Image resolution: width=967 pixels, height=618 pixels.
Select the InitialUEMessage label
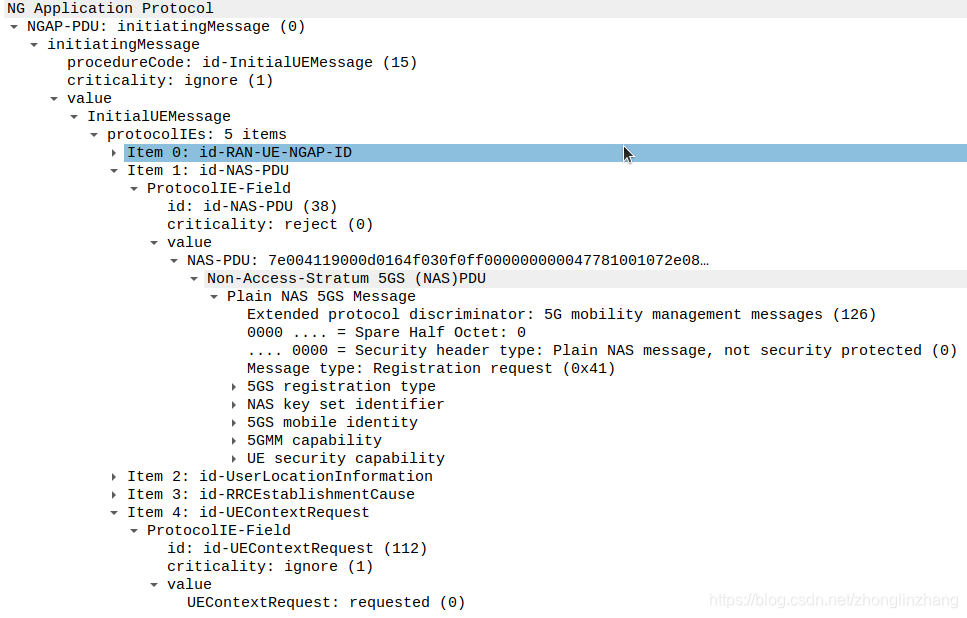(158, 117)
